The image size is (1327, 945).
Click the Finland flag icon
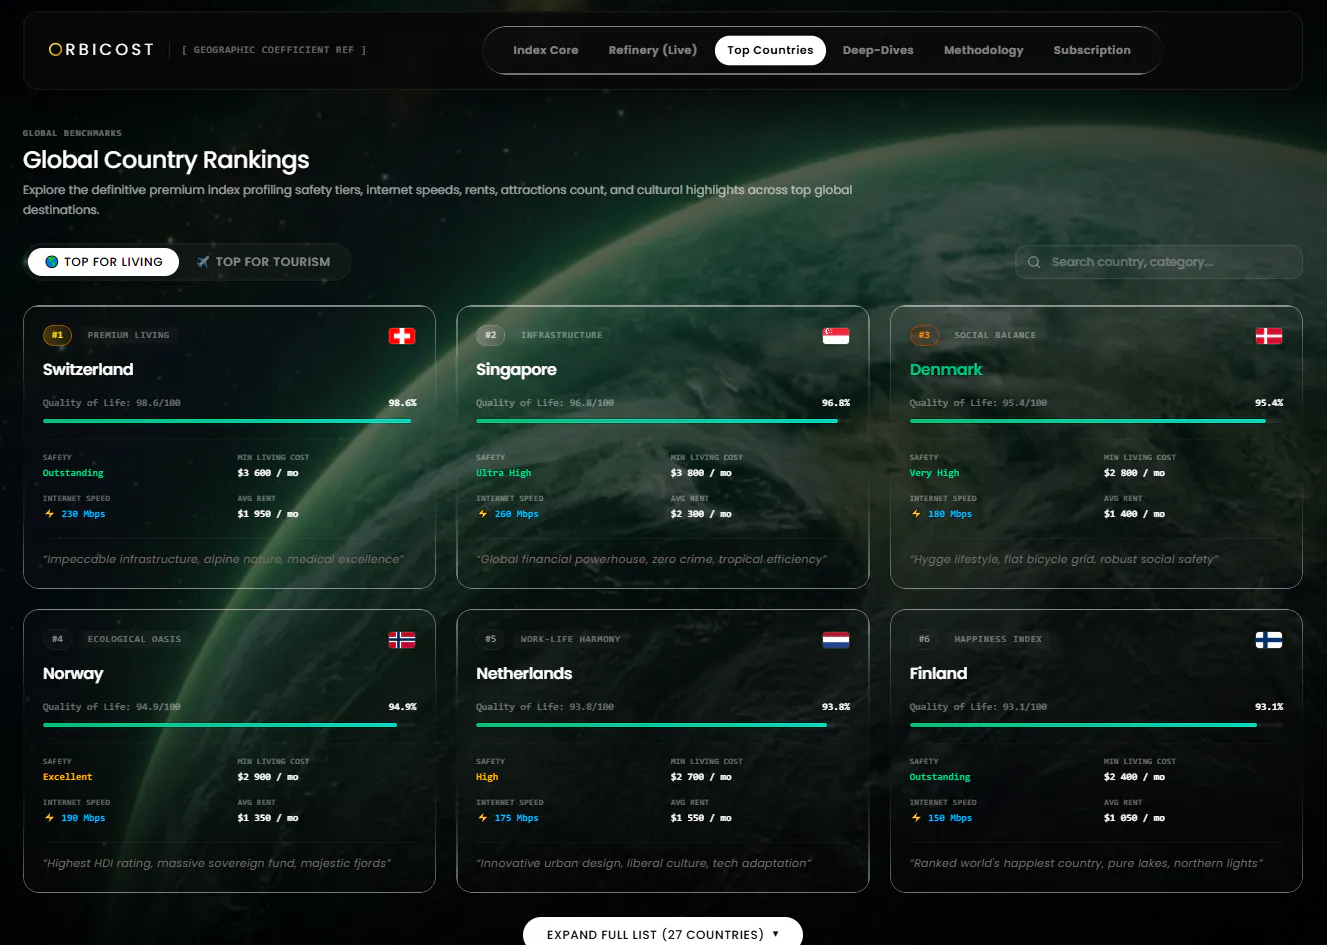(1269, 640)
